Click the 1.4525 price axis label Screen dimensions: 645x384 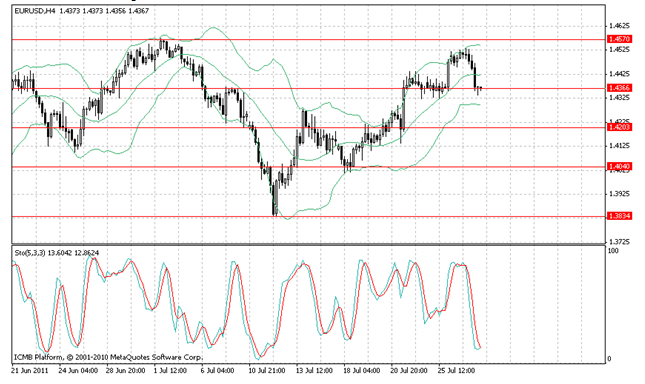[x=619, y=50]
